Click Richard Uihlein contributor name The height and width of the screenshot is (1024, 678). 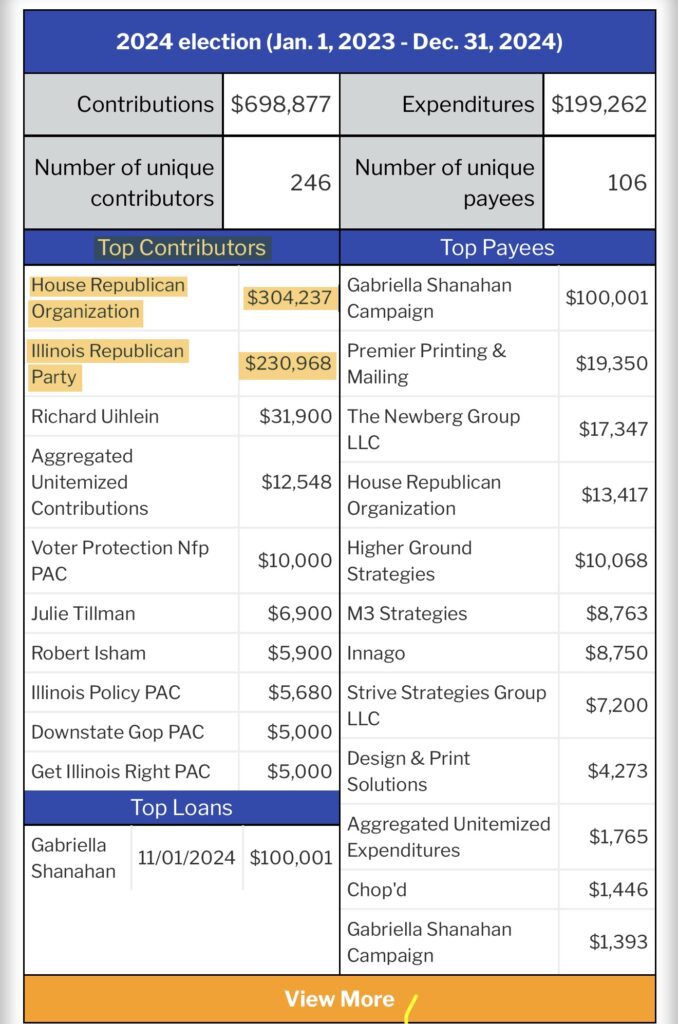point(95,416)
